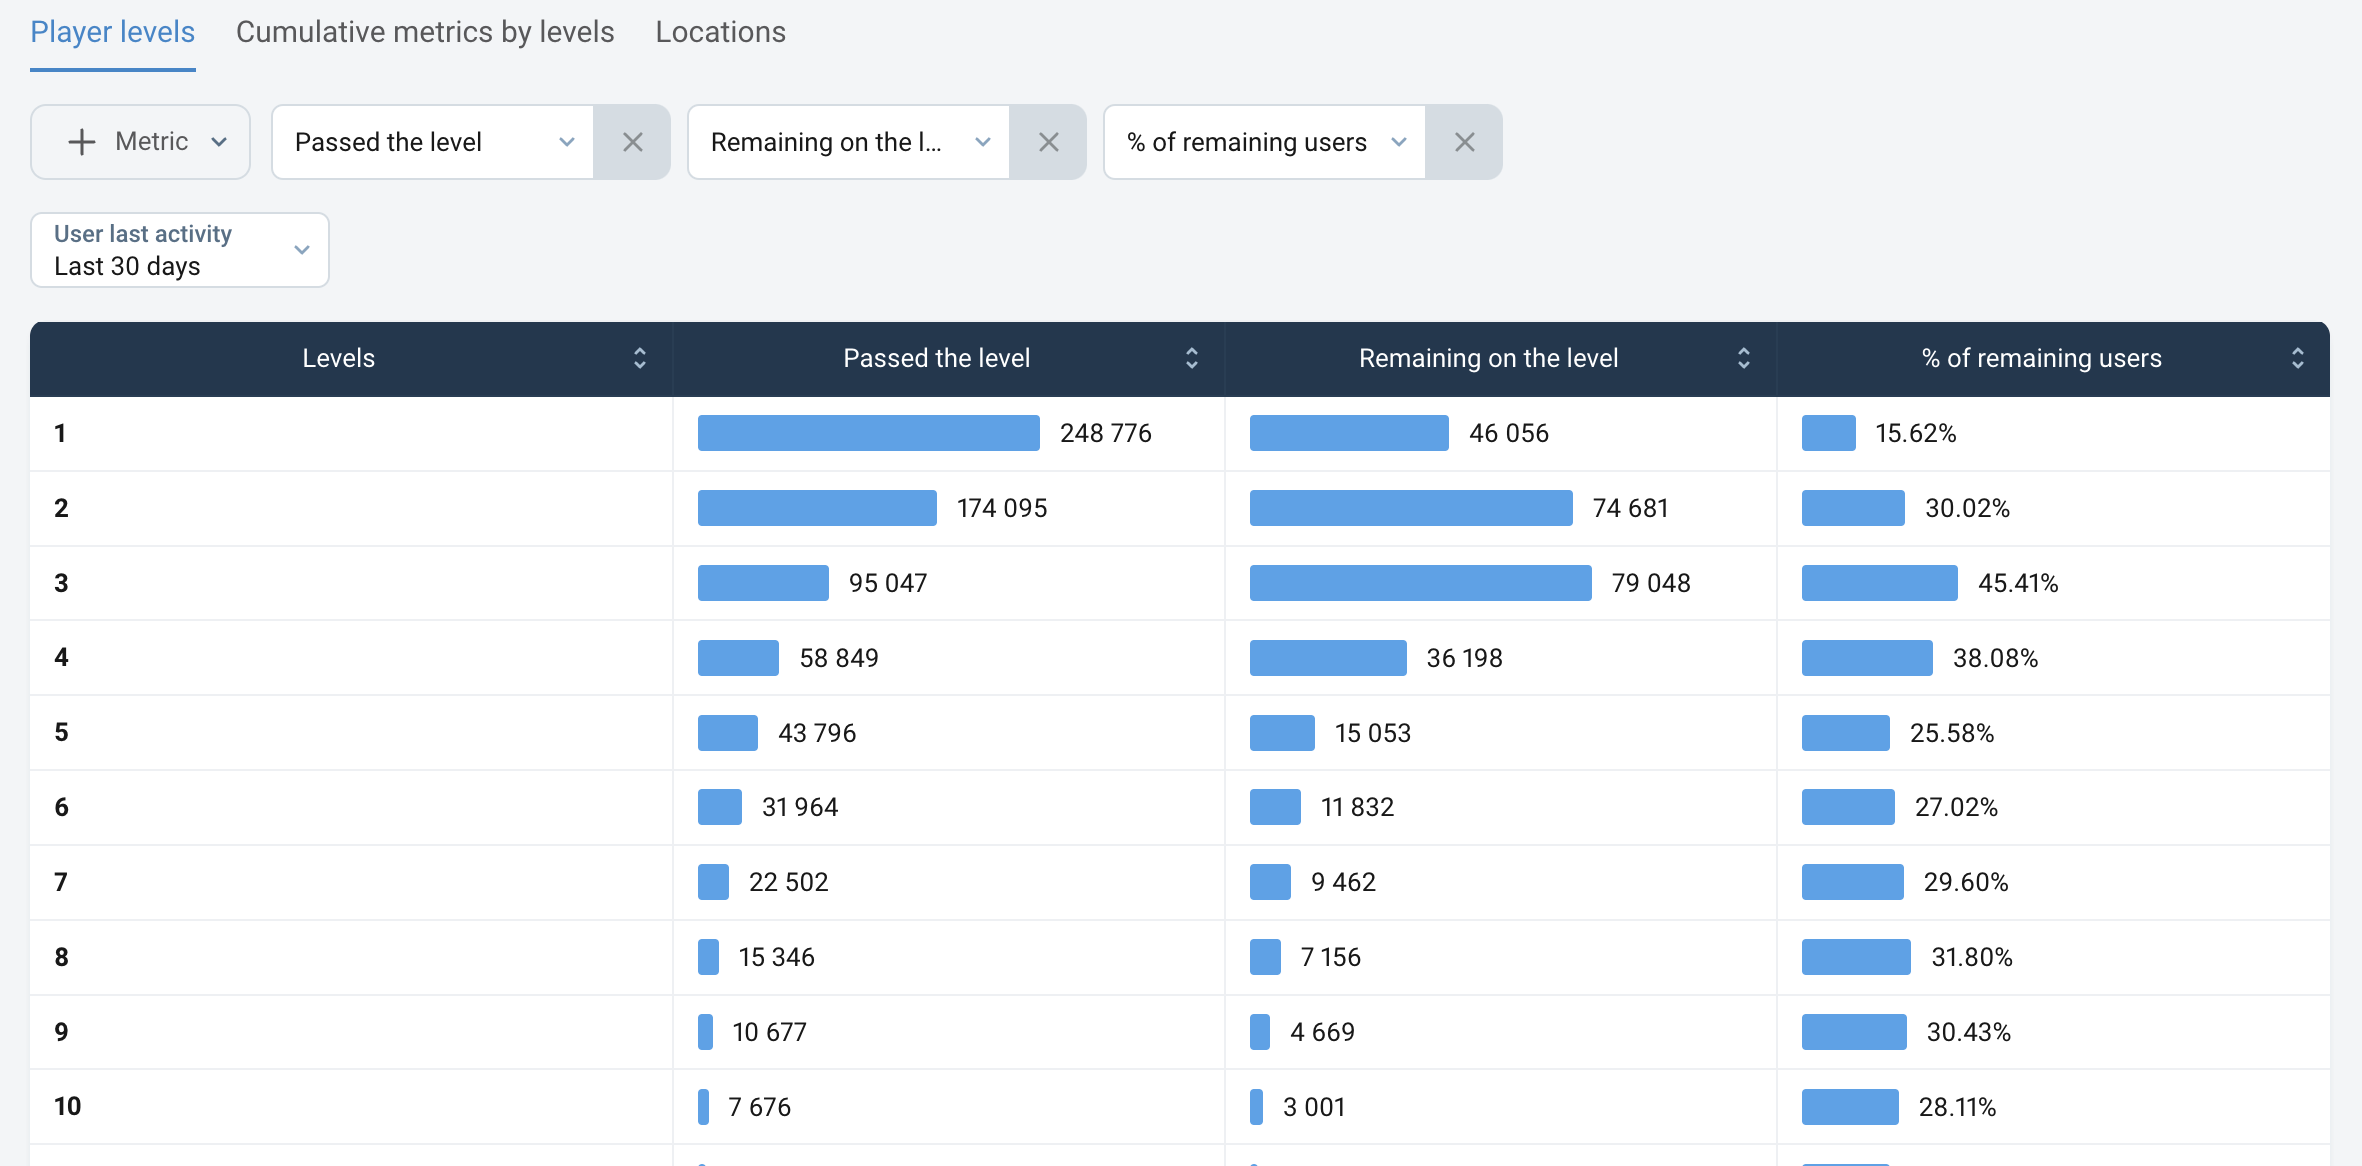Remove the % of remaining users metric
This screenshot has height=1166, width=2362.
(1464, 142)
